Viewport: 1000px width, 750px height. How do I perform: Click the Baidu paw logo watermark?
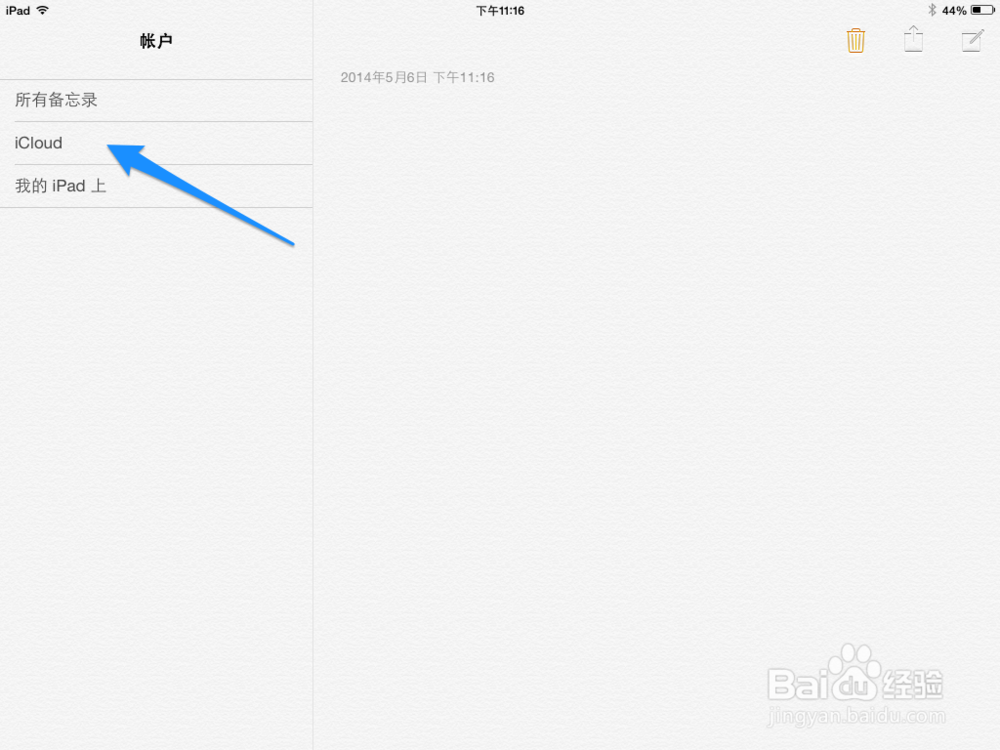tap(855, 664)
